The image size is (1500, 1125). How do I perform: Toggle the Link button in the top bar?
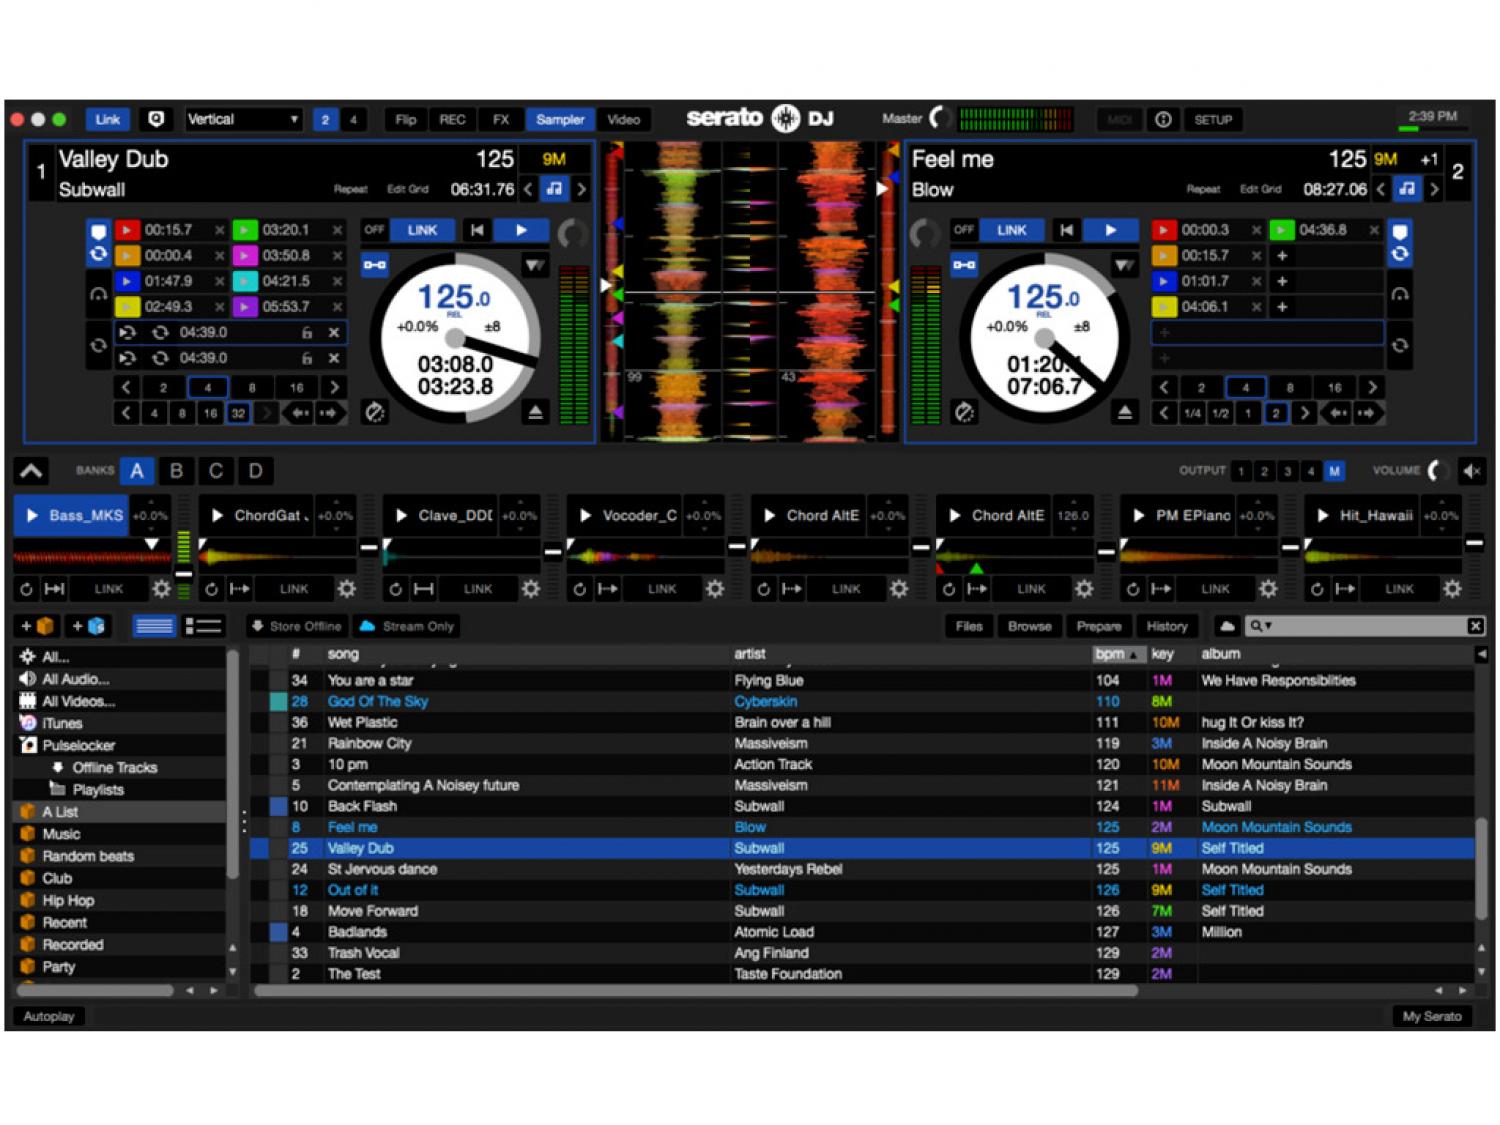coord(107,120)
